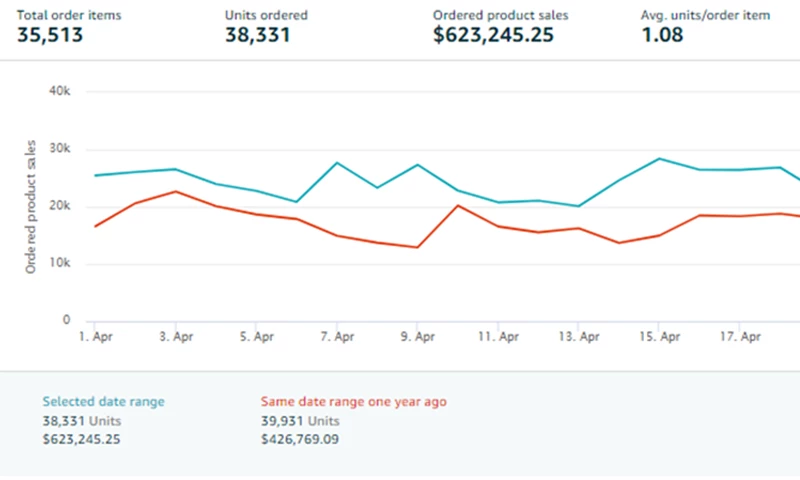Click the Total order items metric heading
This screenshot has height=480, width=800.
67,15
